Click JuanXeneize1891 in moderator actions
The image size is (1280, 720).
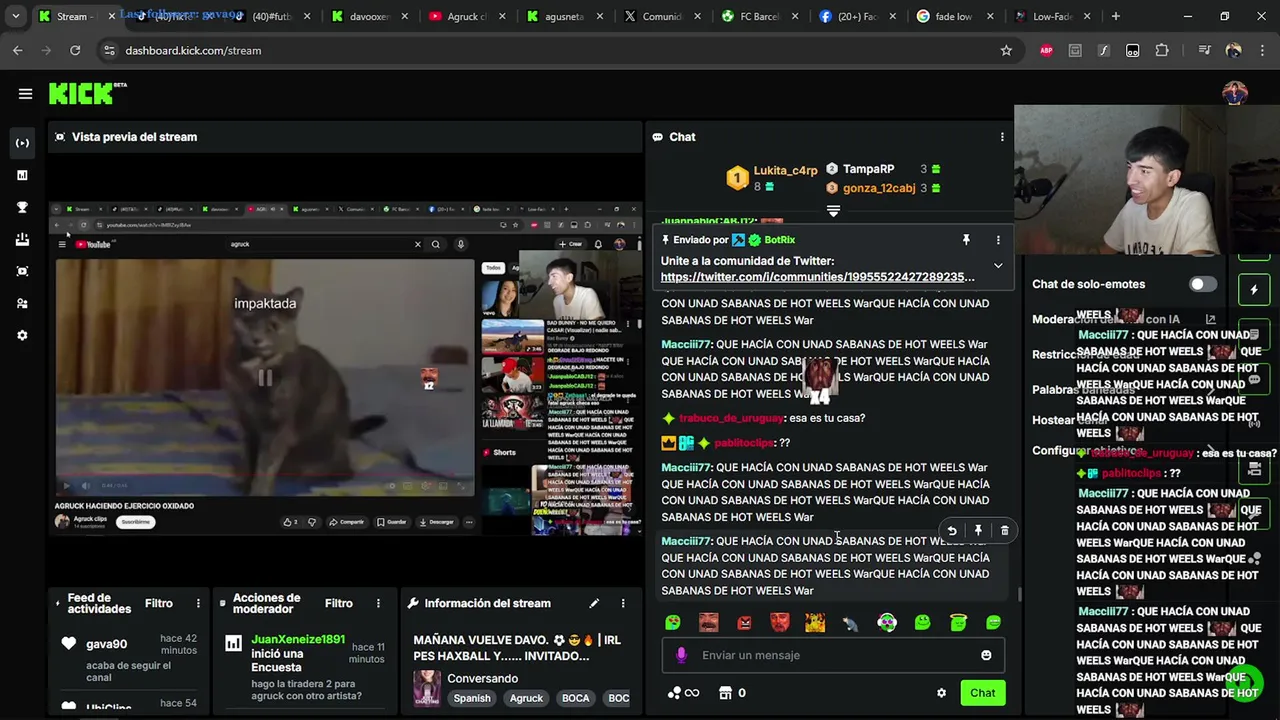point(298,639)
